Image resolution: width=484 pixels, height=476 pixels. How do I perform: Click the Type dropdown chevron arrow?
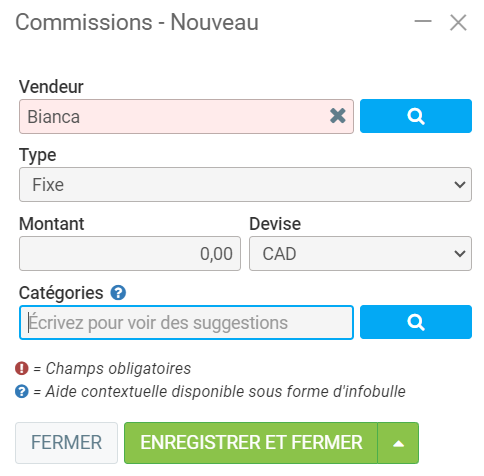click(x=460, y=184)
